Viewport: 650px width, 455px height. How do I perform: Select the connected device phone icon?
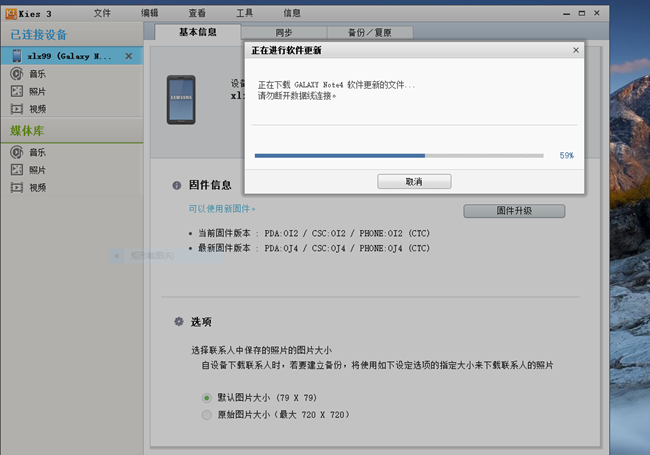click(x=17, y=56)
